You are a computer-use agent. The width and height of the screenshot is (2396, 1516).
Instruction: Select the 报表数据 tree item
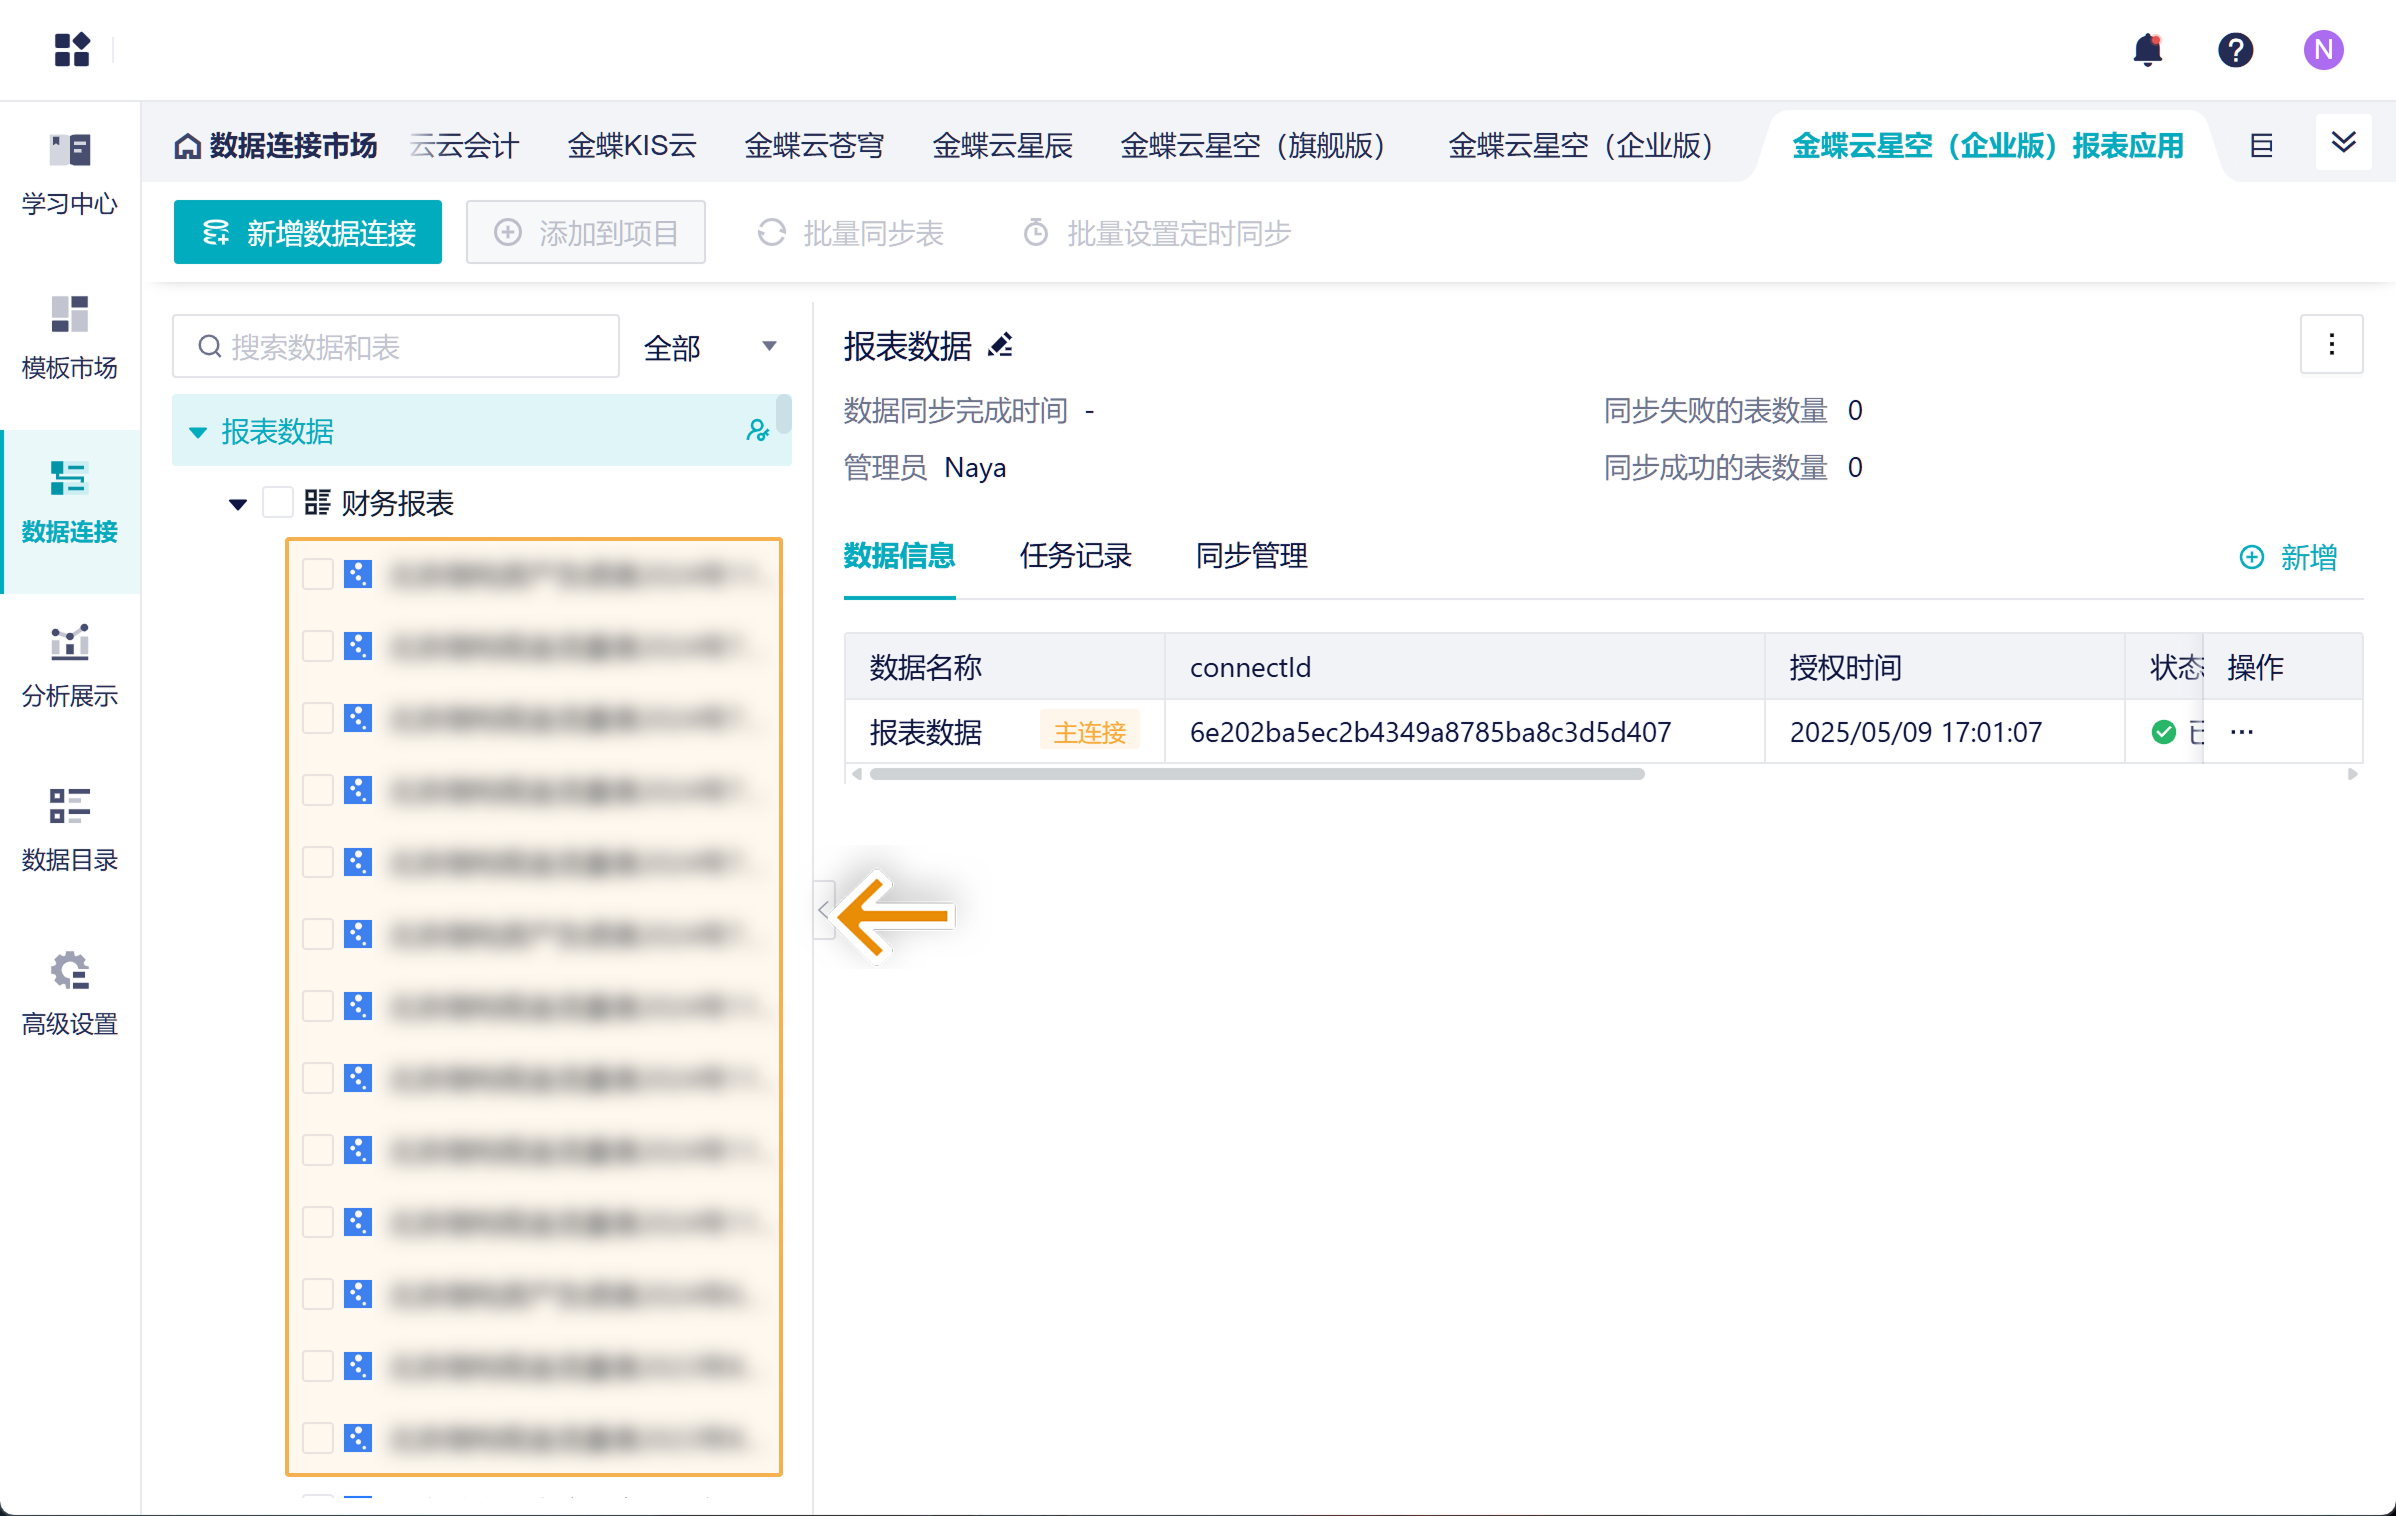pos(482,431)
